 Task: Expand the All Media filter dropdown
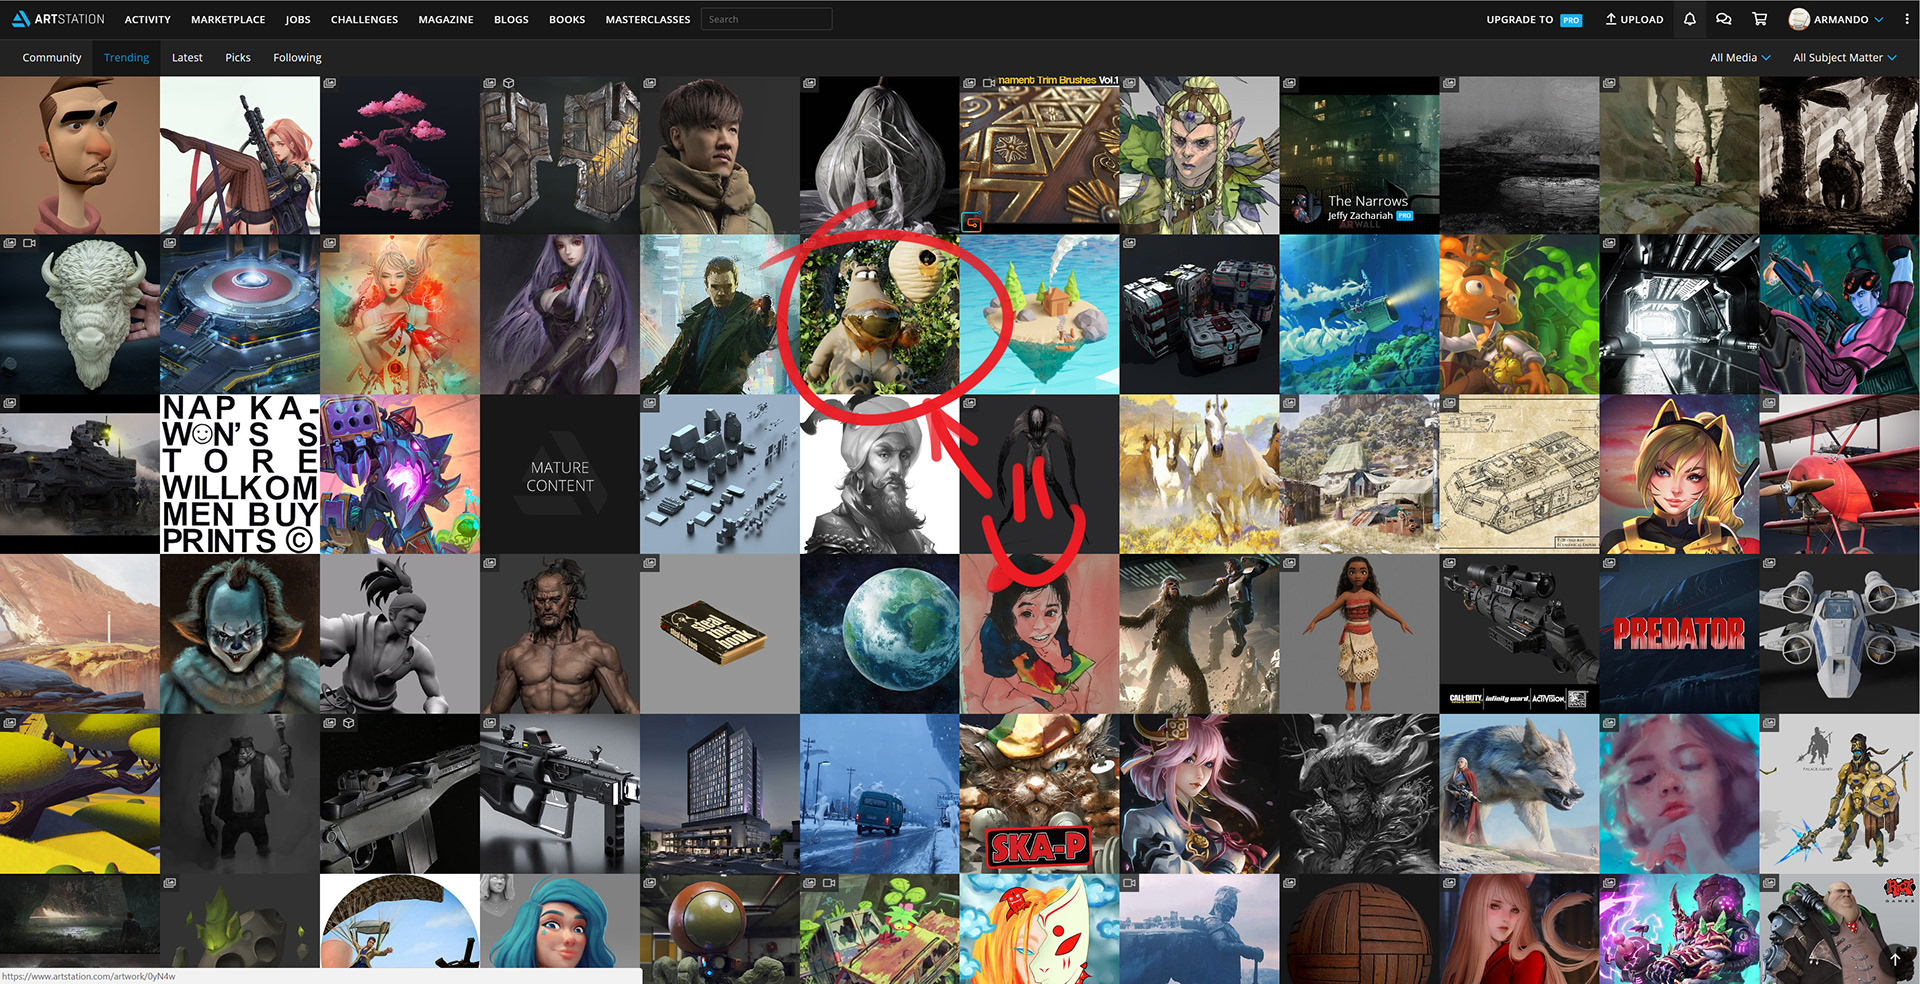pyautogui.click(x=1740, y=58)
